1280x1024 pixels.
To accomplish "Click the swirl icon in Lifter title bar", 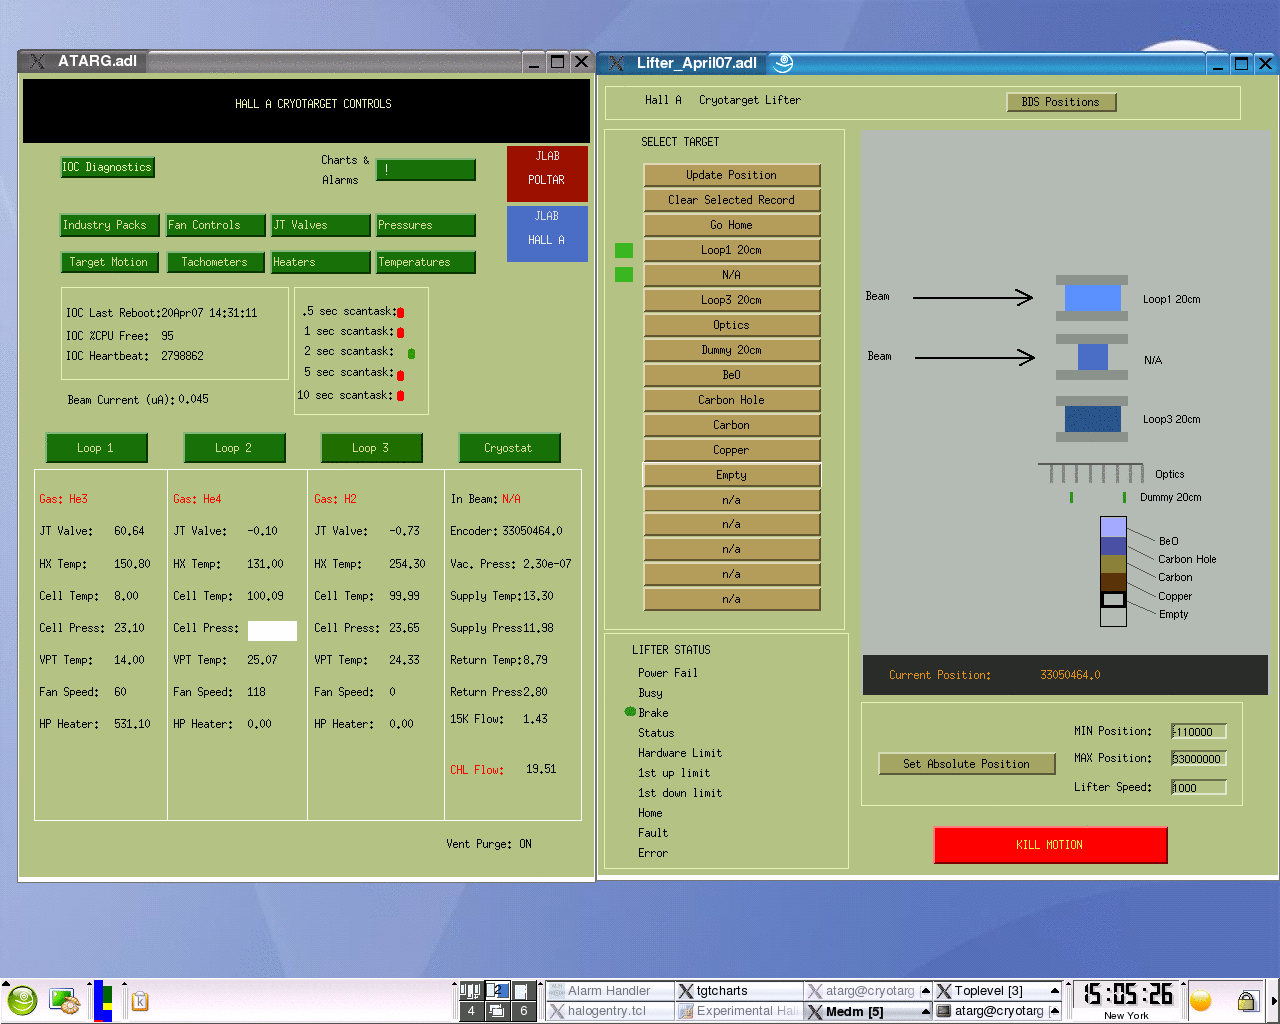I will click(784, 63).
